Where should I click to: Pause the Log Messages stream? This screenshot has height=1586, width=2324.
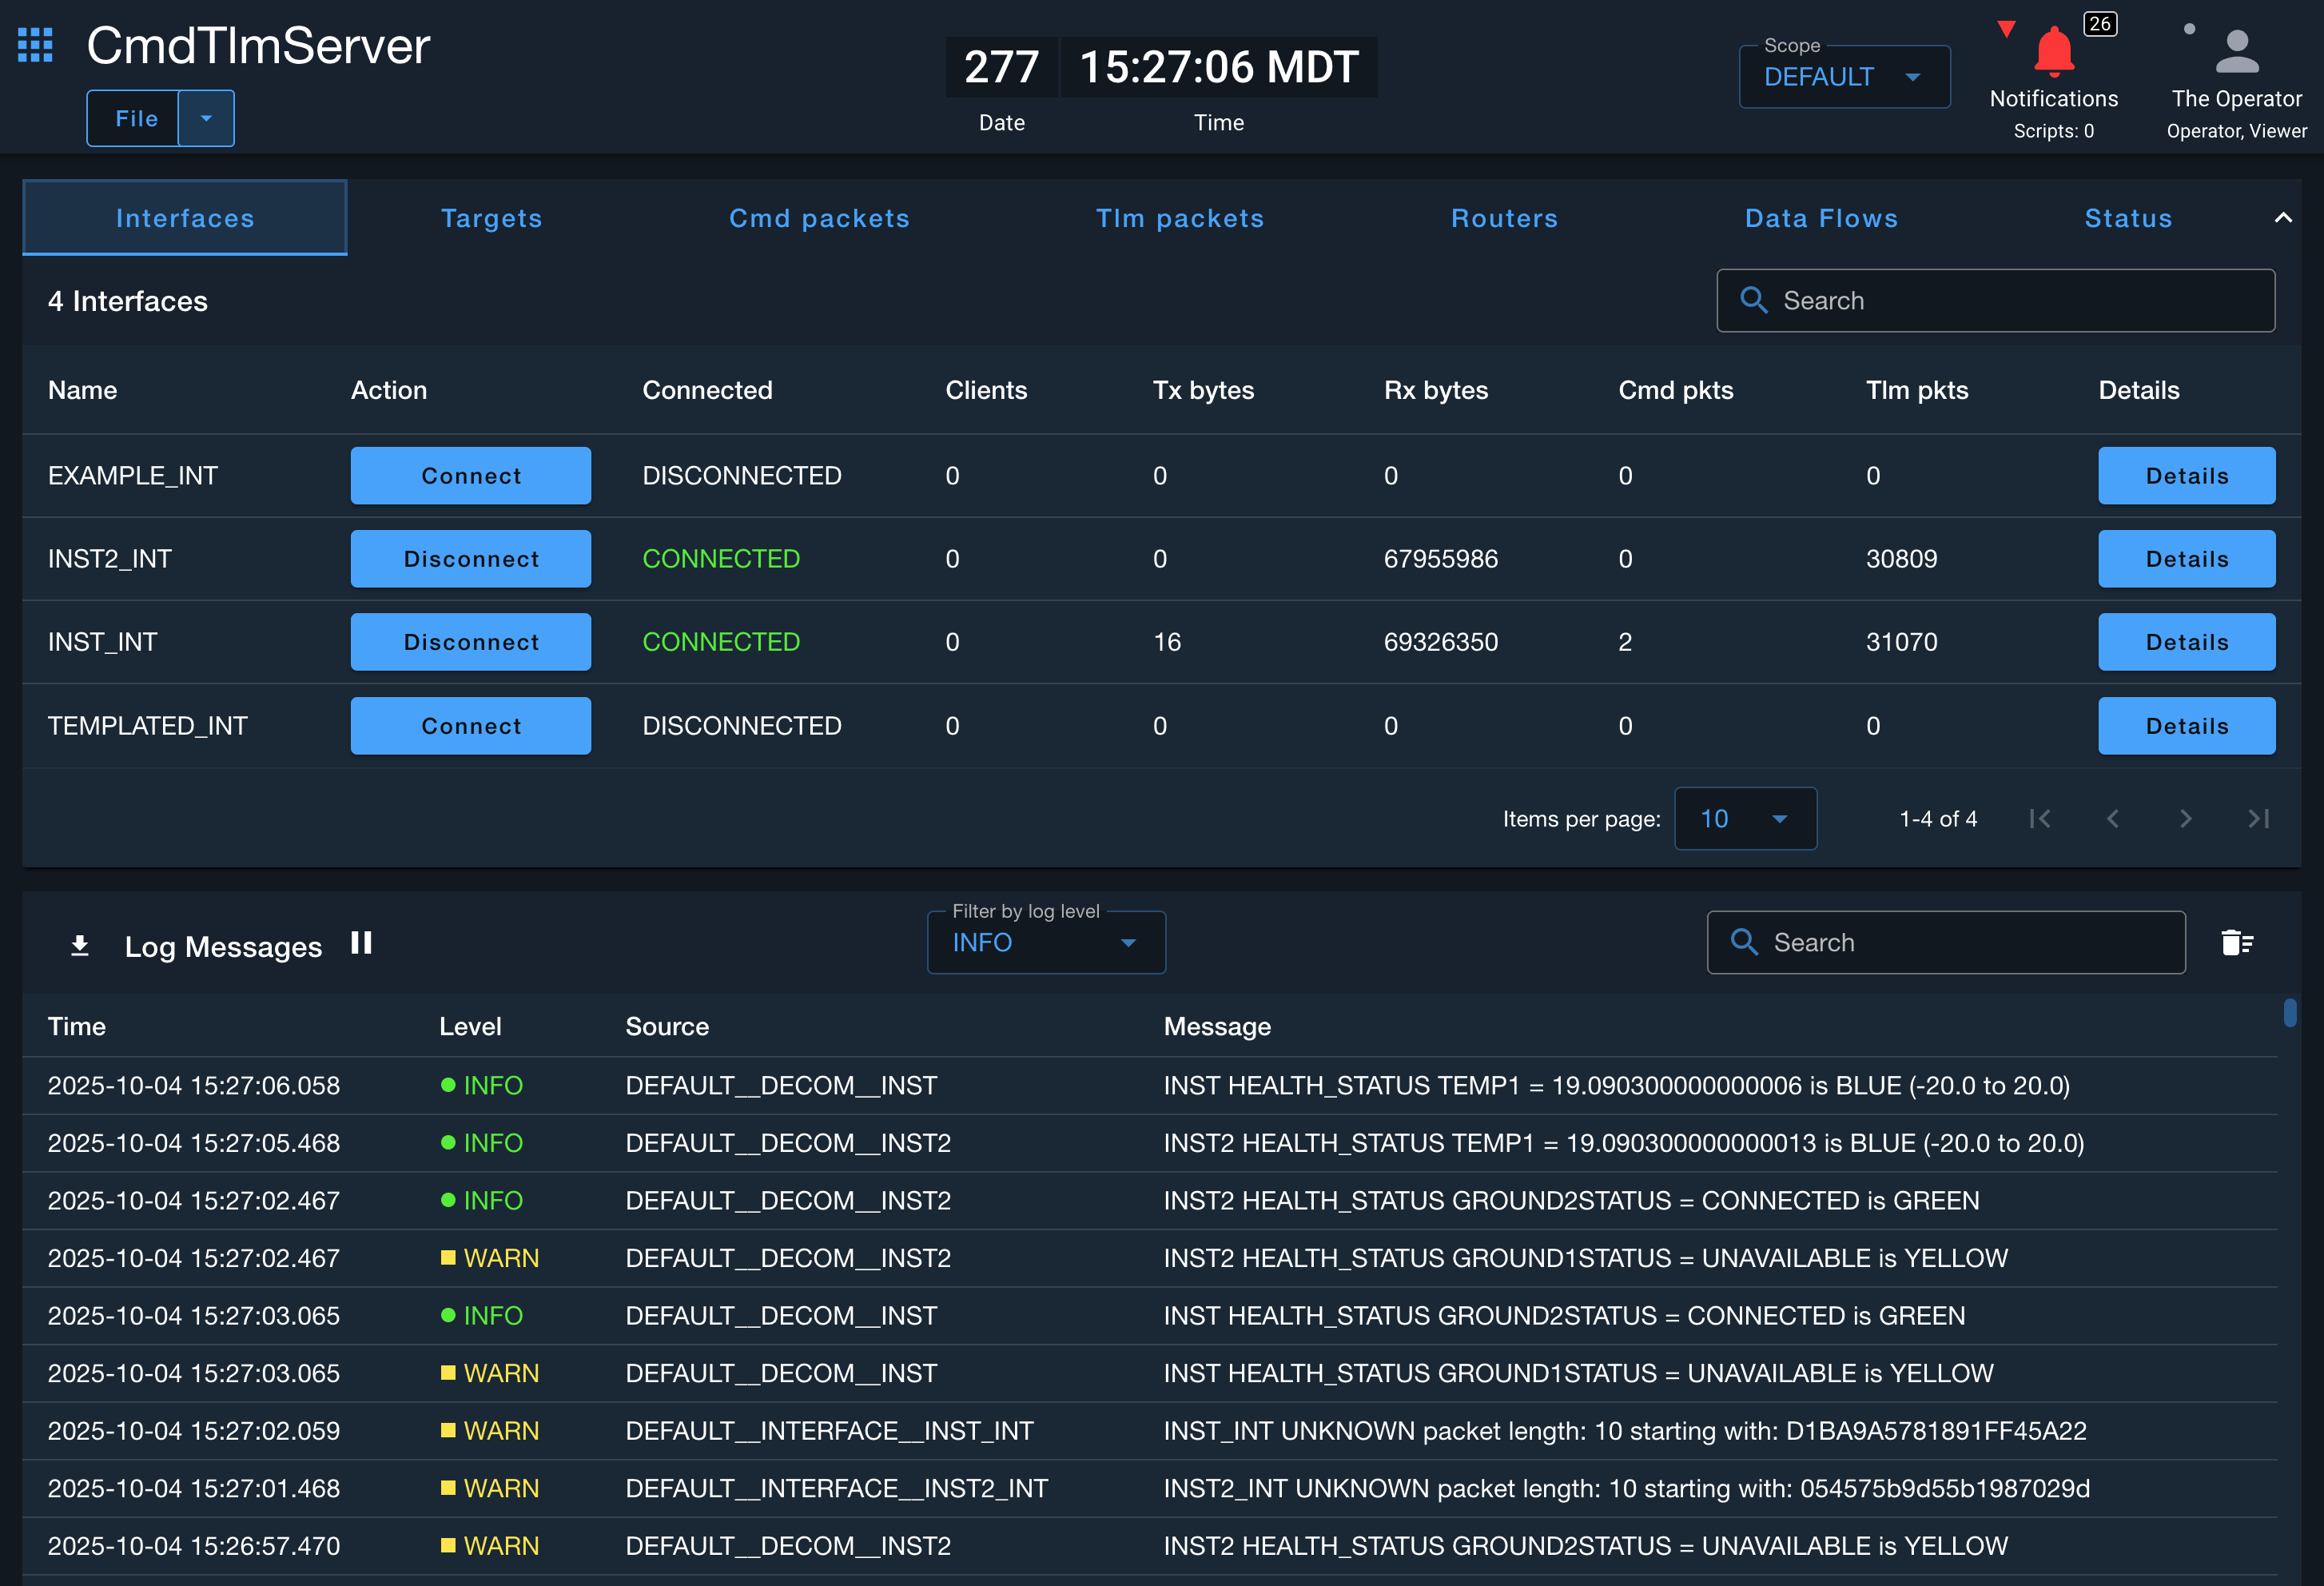coord(361,943)
